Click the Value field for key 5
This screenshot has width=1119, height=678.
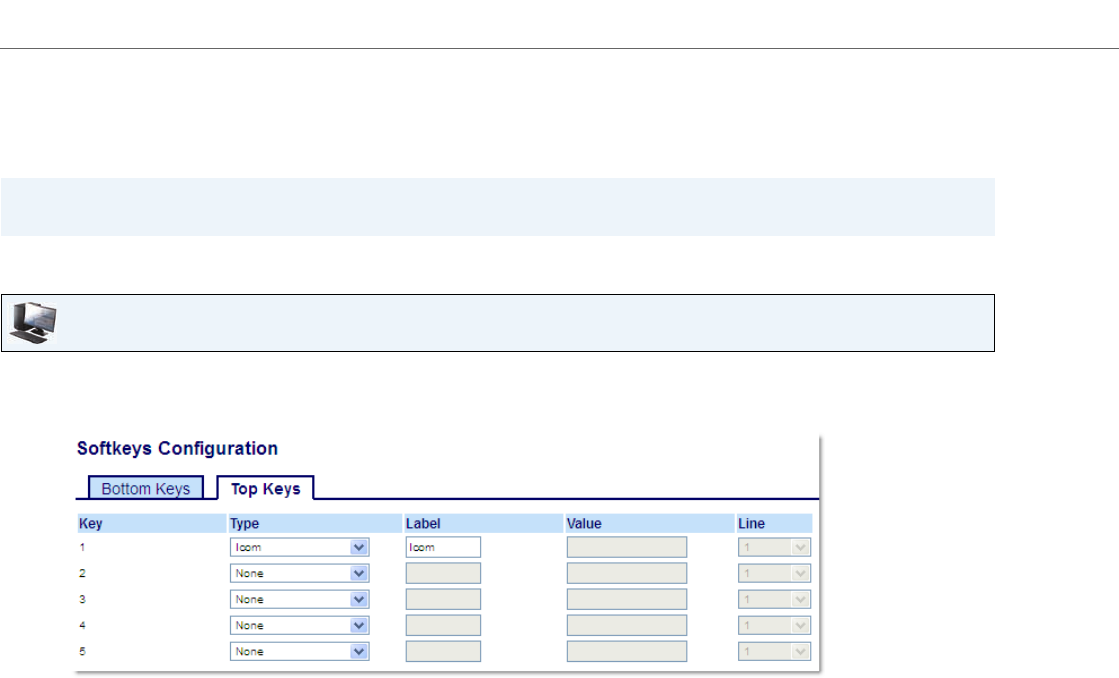(x=627, y=652)
